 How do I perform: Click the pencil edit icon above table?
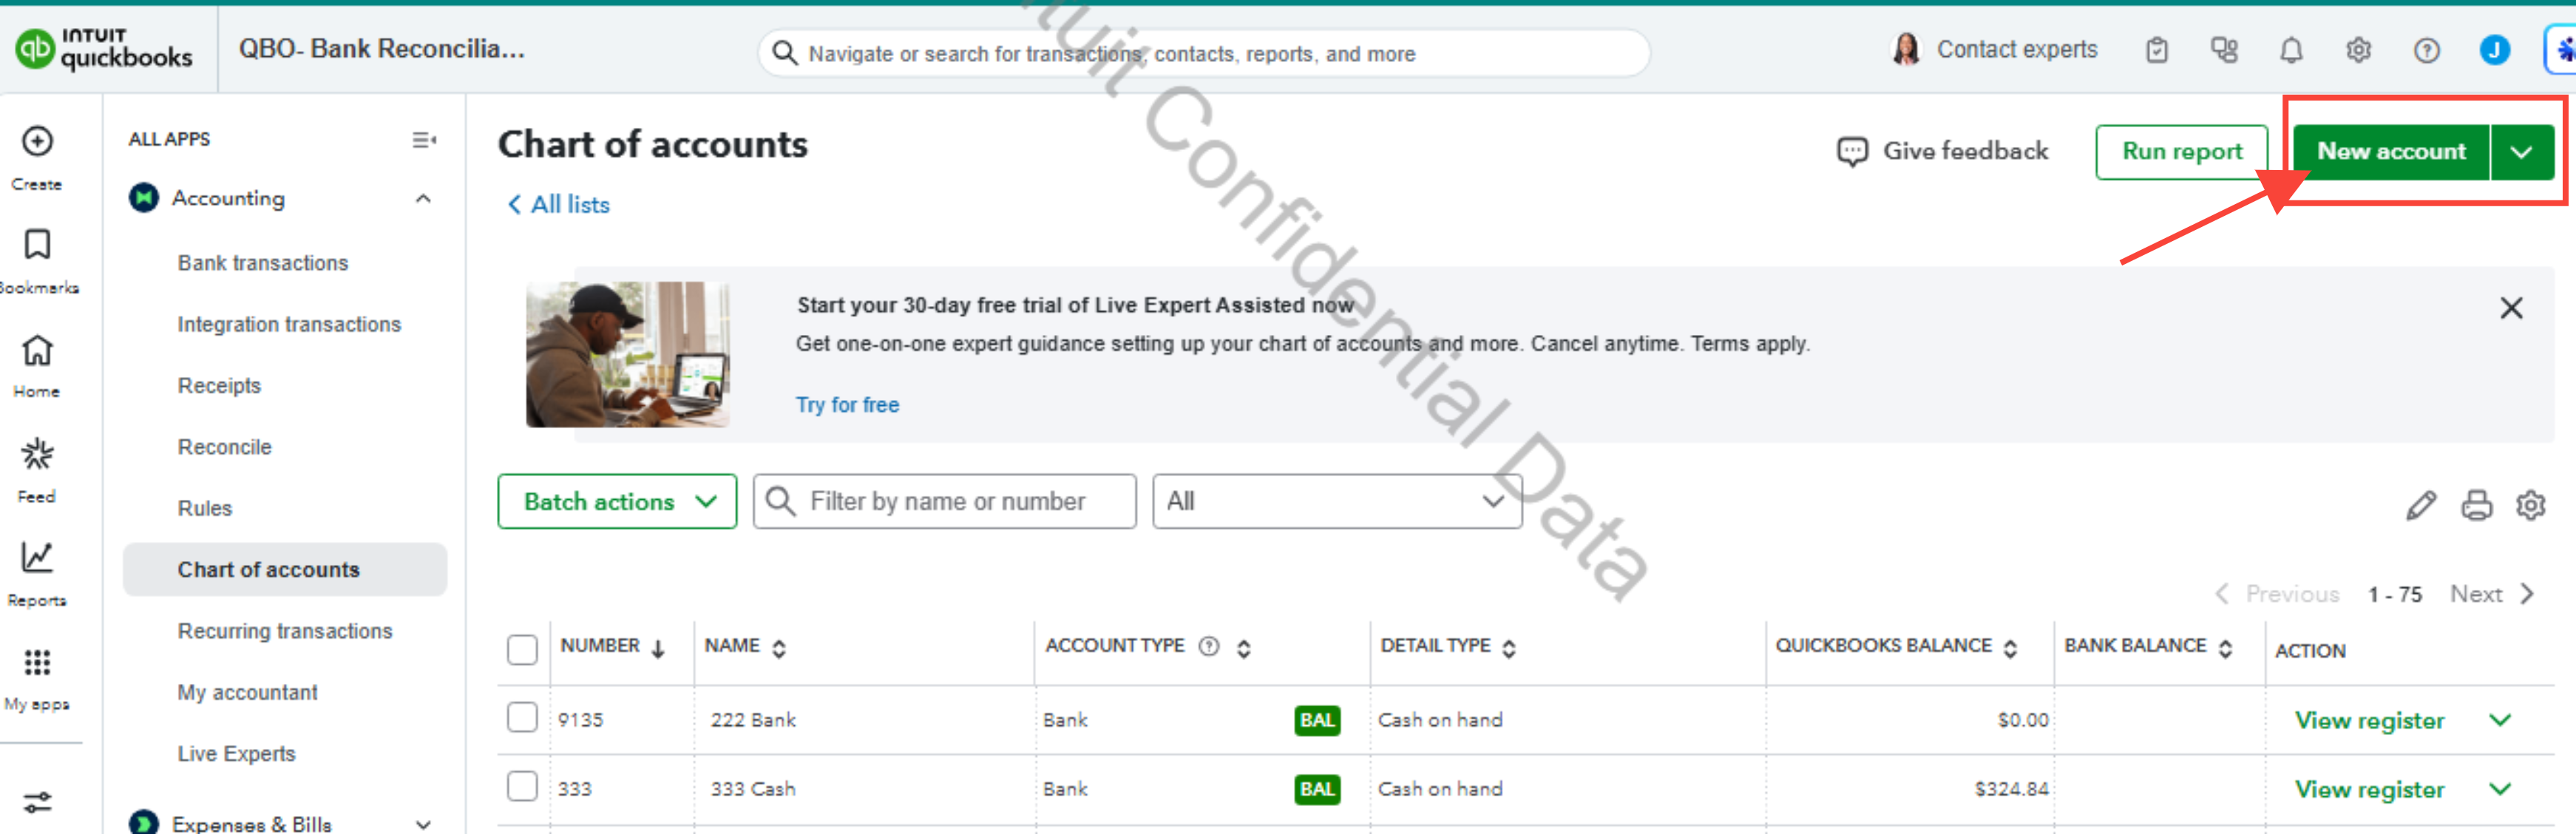2420,505
